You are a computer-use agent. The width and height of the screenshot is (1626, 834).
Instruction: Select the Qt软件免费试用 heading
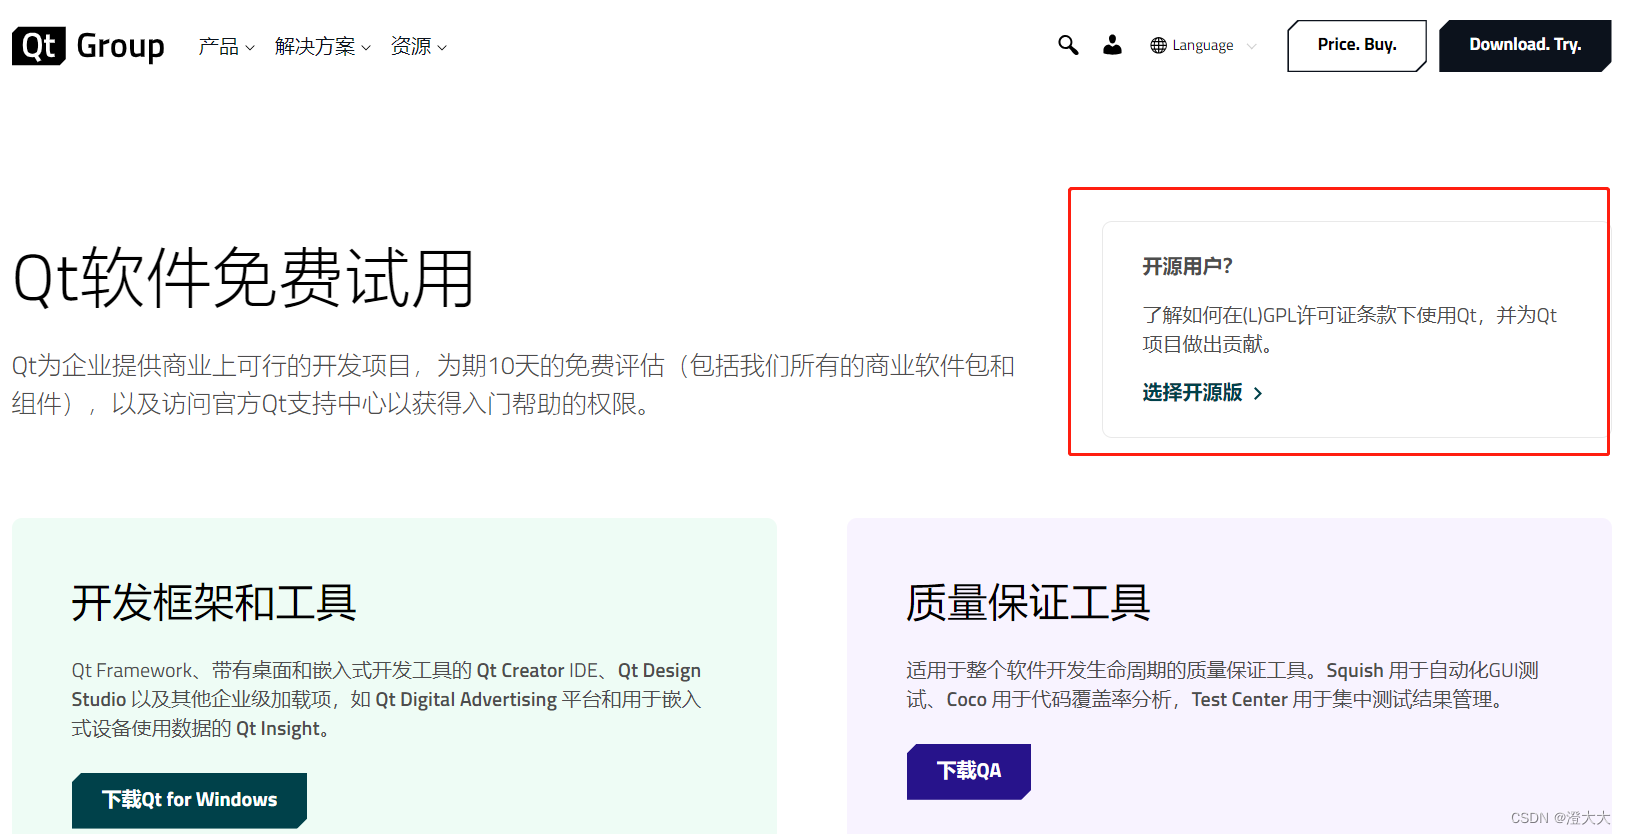[x=243, y=278]
